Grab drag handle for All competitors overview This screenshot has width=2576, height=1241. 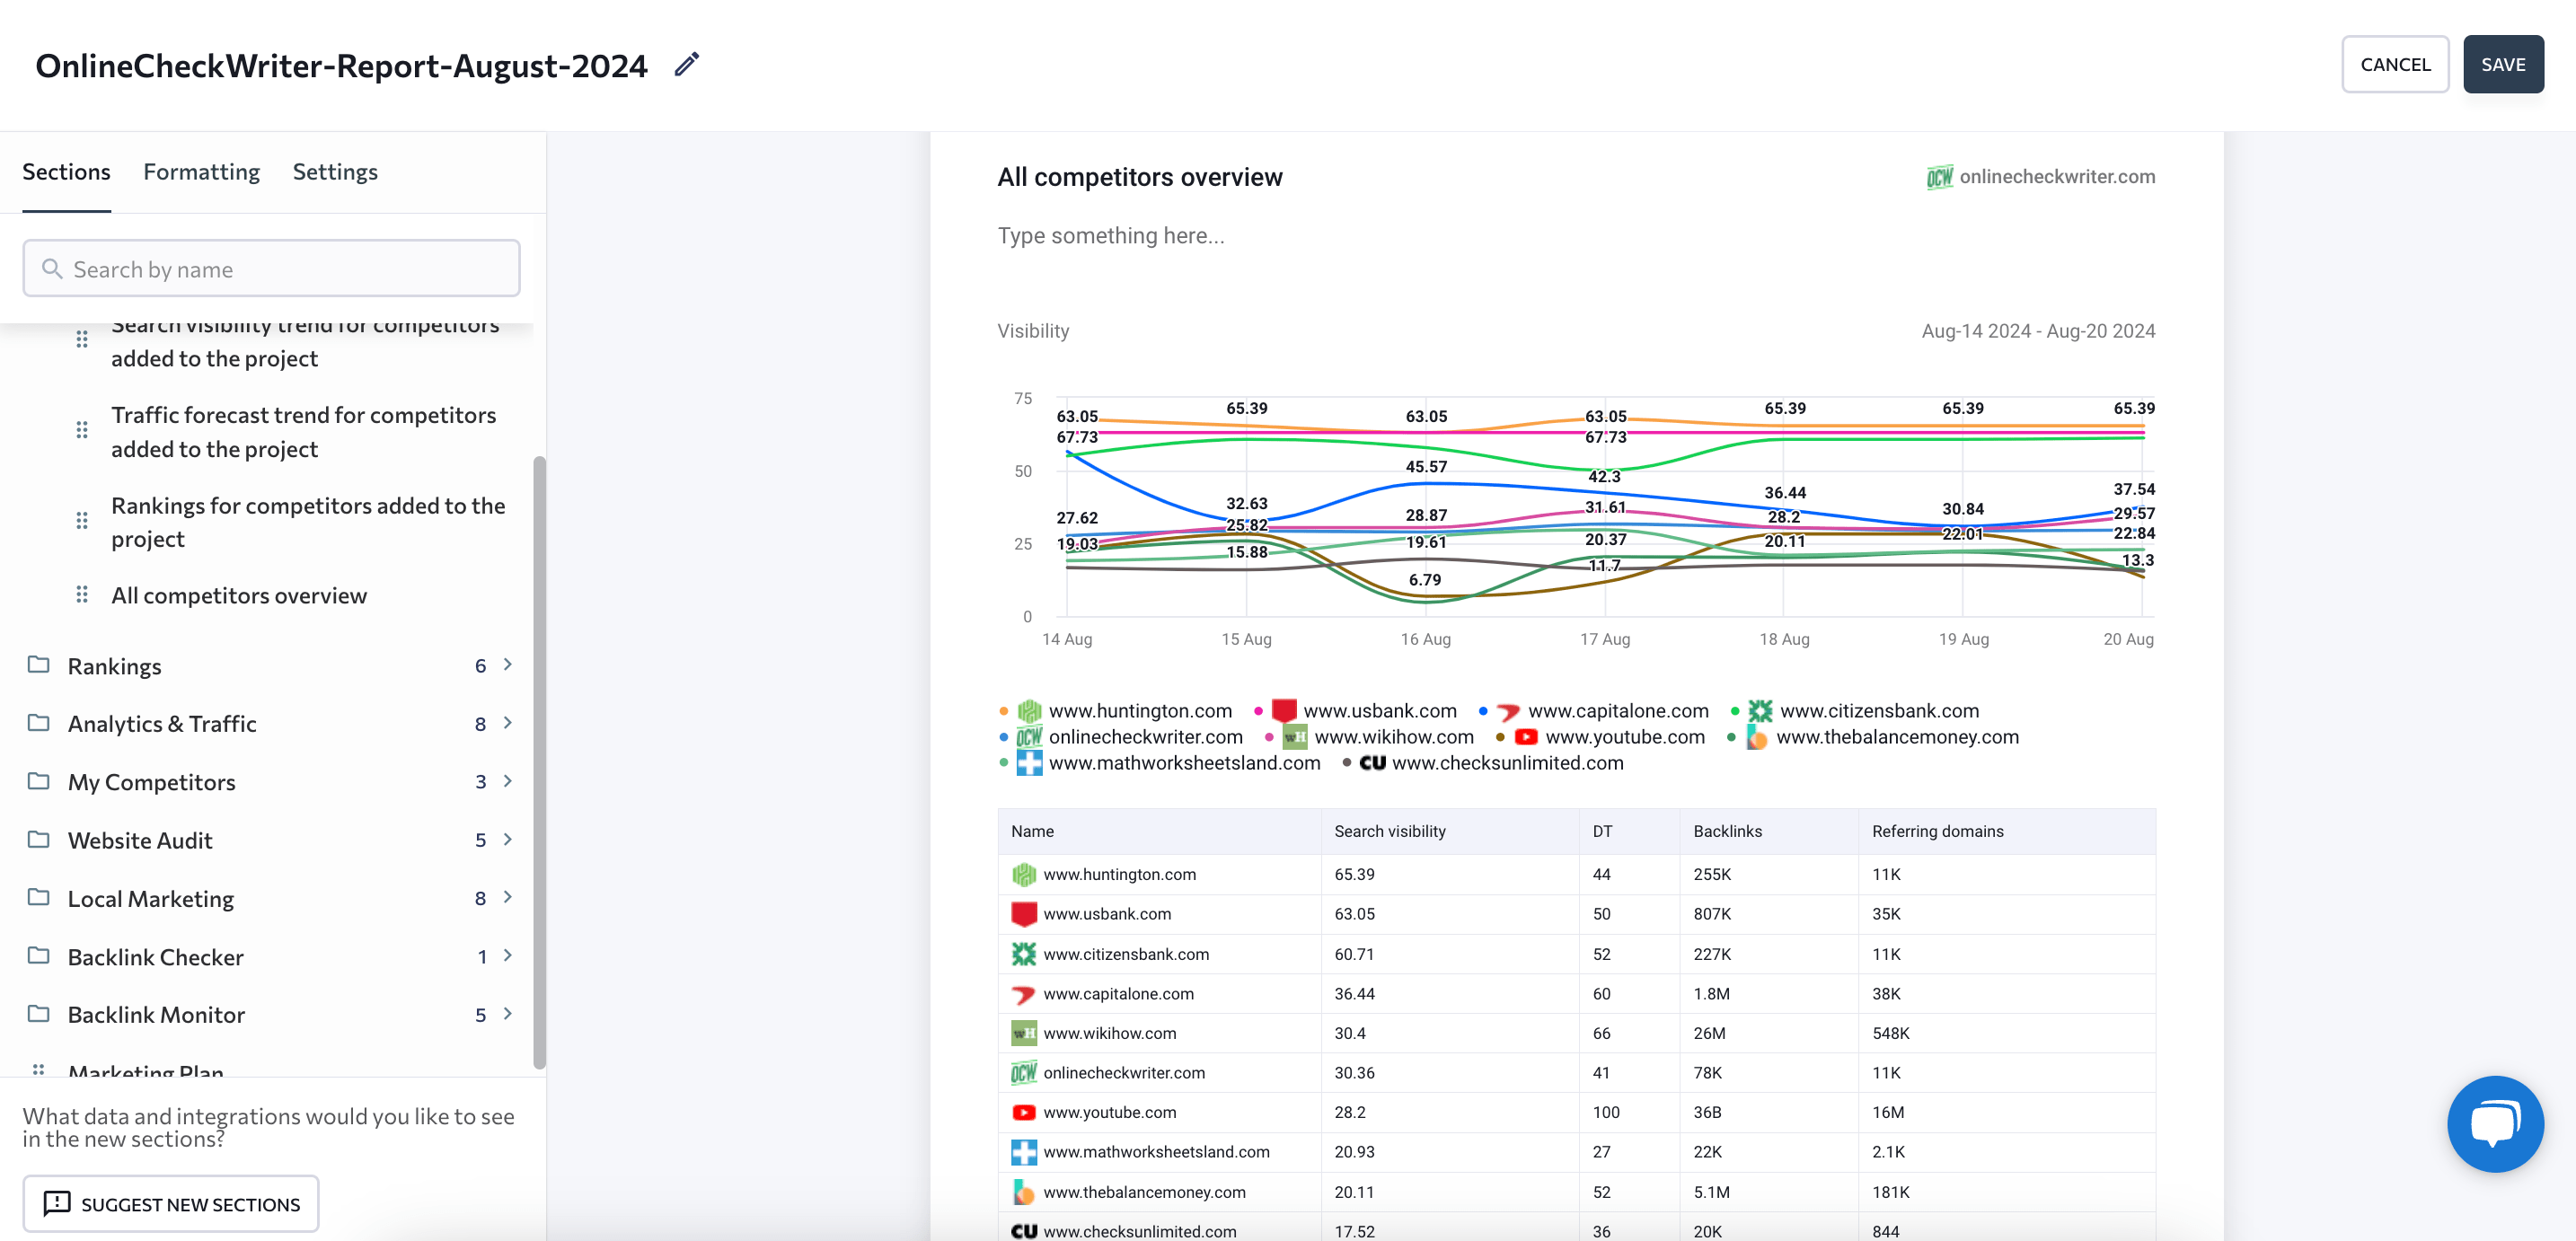82,595
